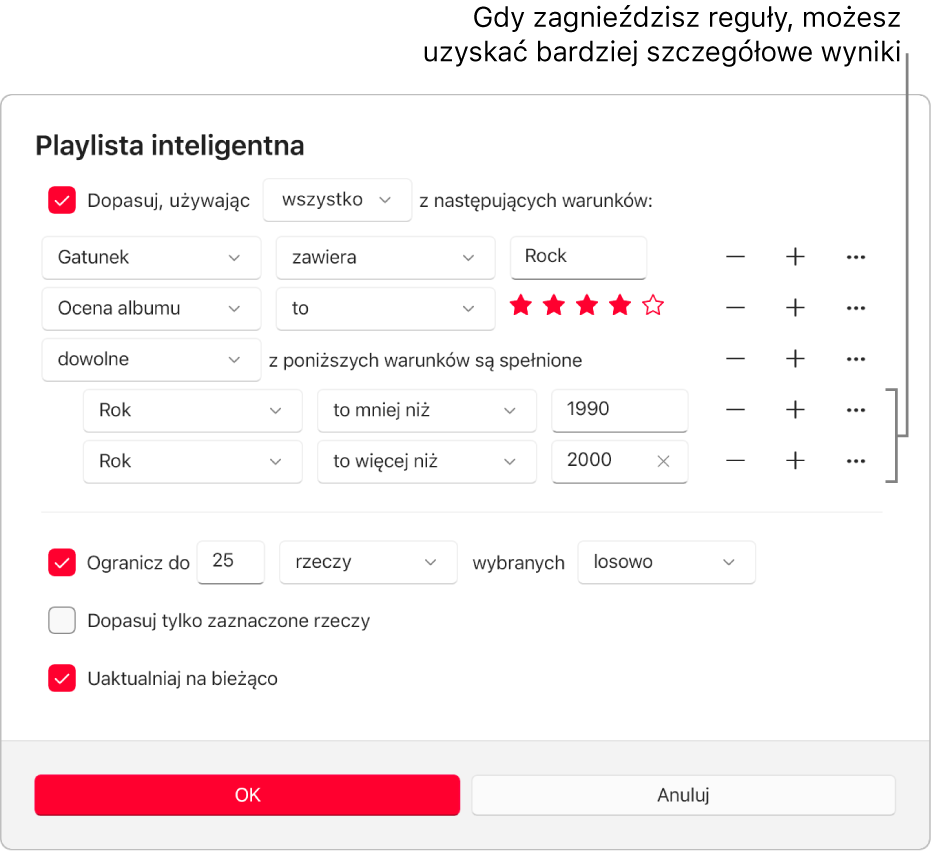Open the to mniej niż dropdown
Viewport: 934px width, 851px height.
426,410
